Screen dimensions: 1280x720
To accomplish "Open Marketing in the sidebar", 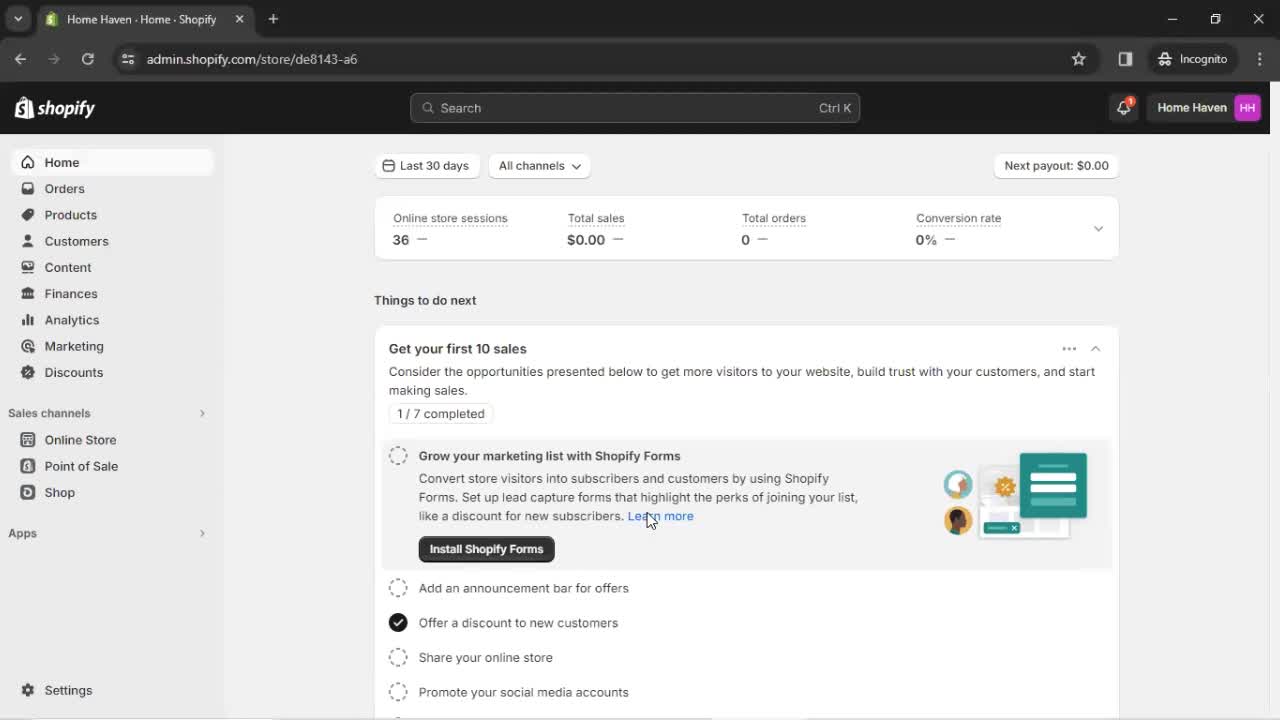I will pos(111,346).
